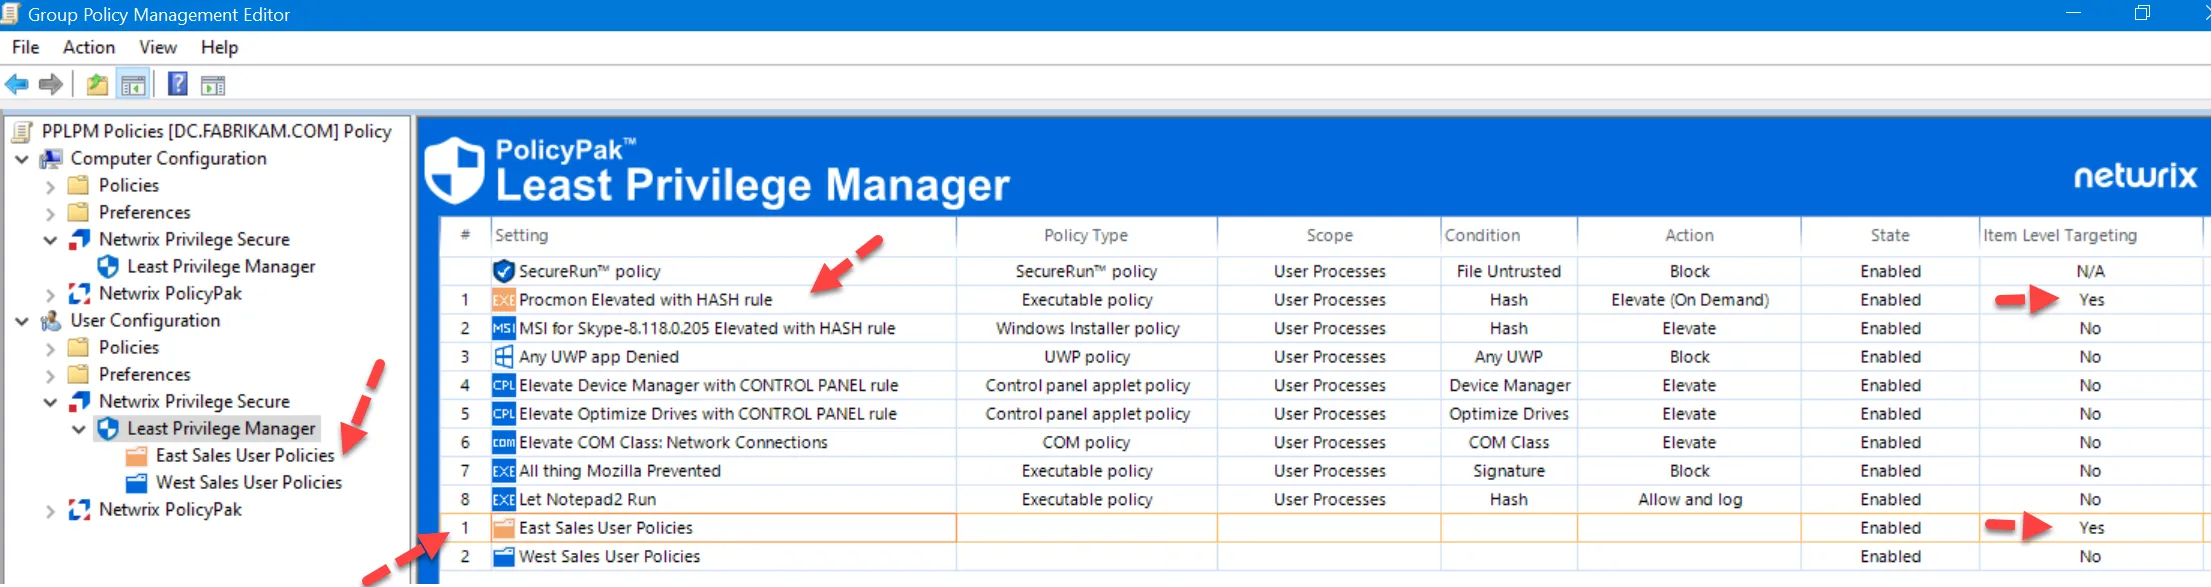Expand Policies folder under Computer Configuration
Image resolution: width=2211 pixels, height=587 pixels.
click(50, 186)
